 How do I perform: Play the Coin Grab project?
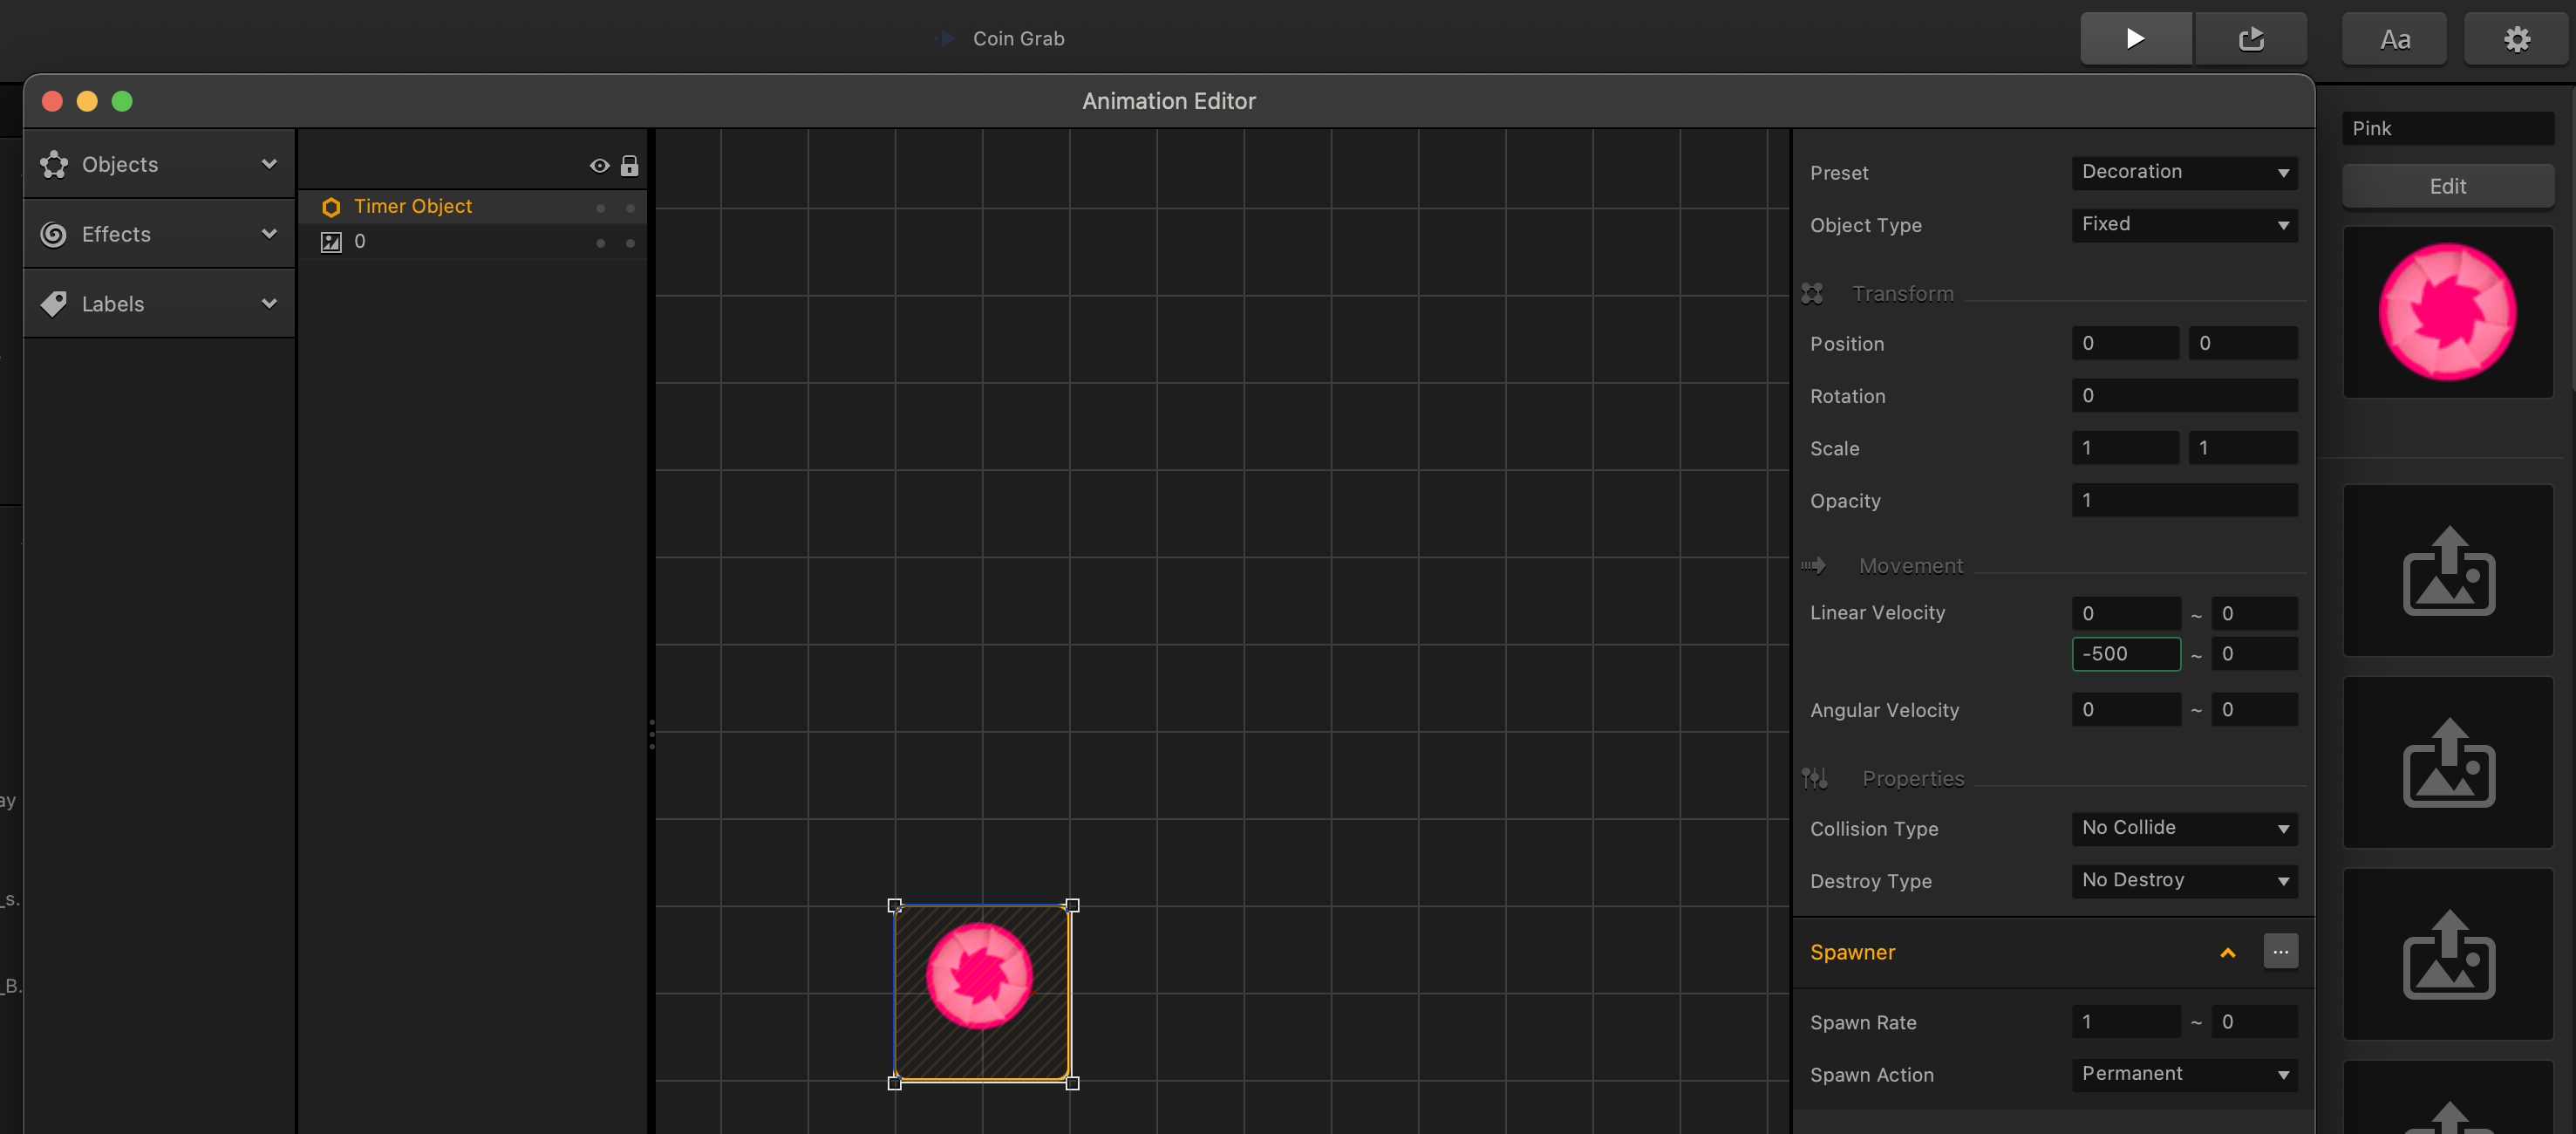click(2135, 39)
